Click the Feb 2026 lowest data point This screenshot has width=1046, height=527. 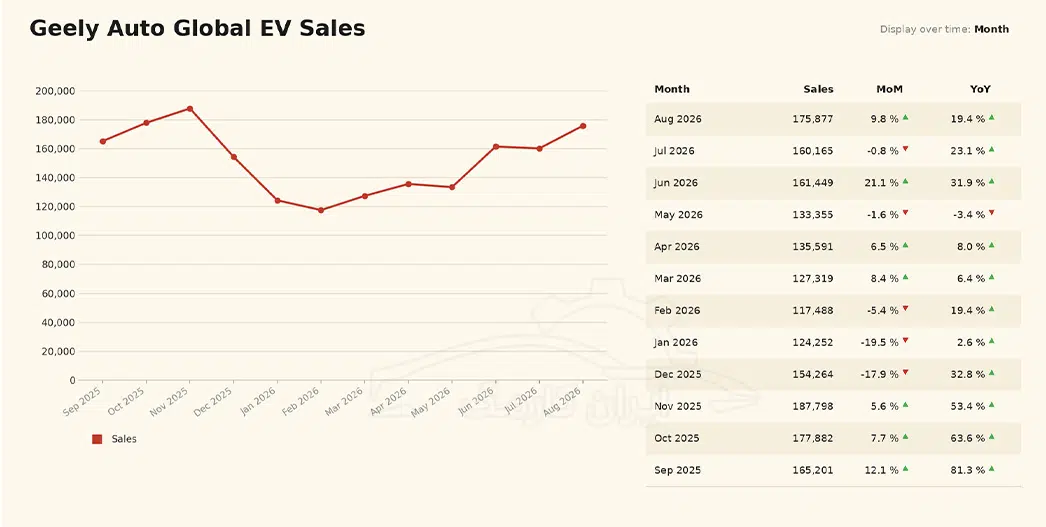(321, 210)
